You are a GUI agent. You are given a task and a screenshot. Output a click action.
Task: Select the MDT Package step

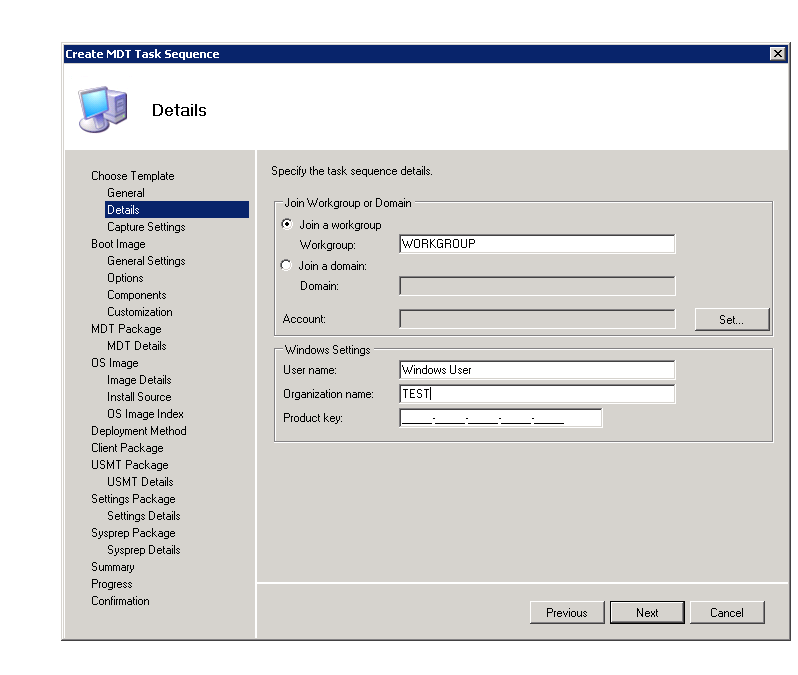(x=126, y=329)
